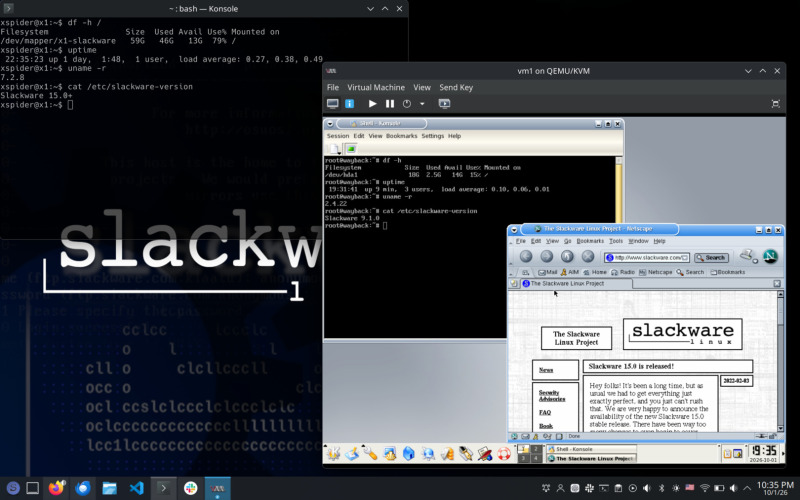This screenshot has height=500, width=800.
Task: Open Visual Studio Code from host taskbar
Action: coord(137,488)
